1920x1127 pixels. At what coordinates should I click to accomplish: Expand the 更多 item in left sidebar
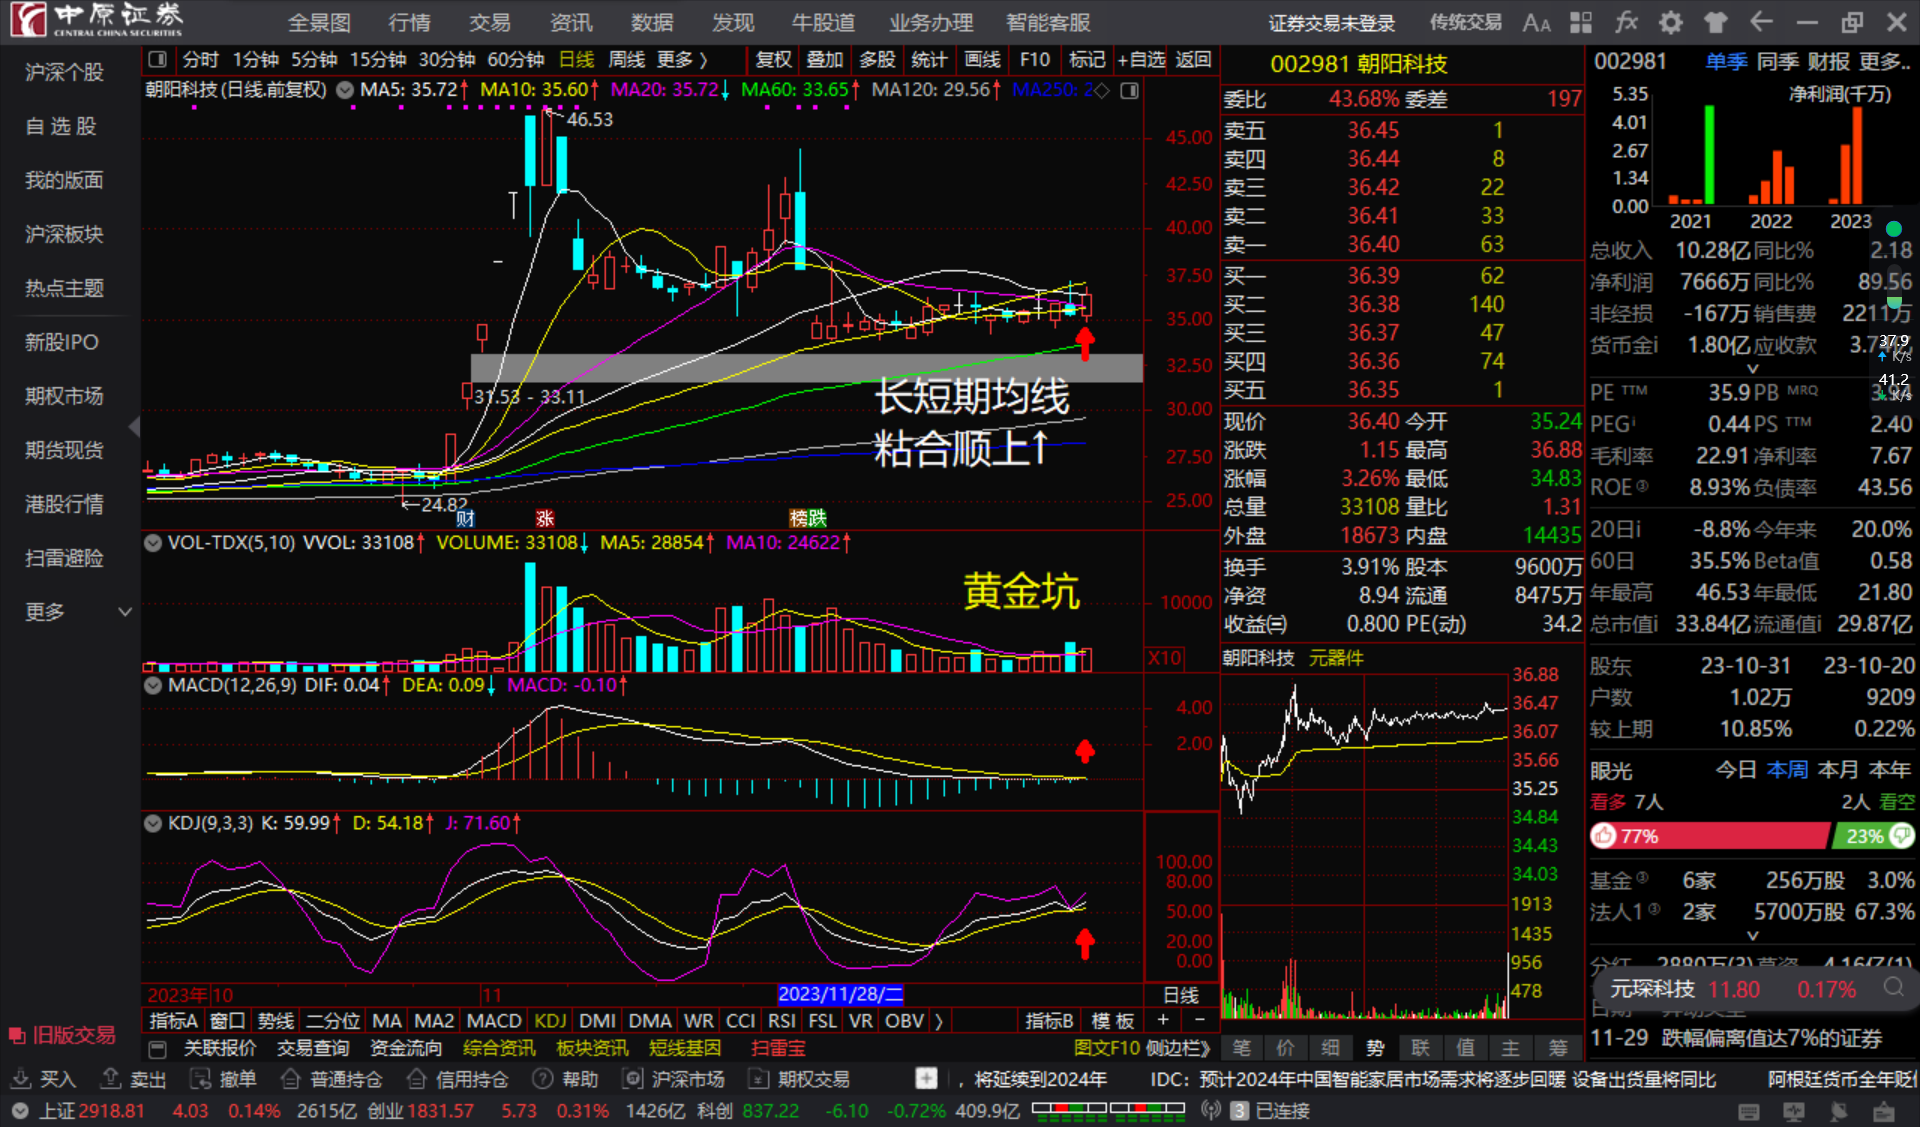[78, 612]
